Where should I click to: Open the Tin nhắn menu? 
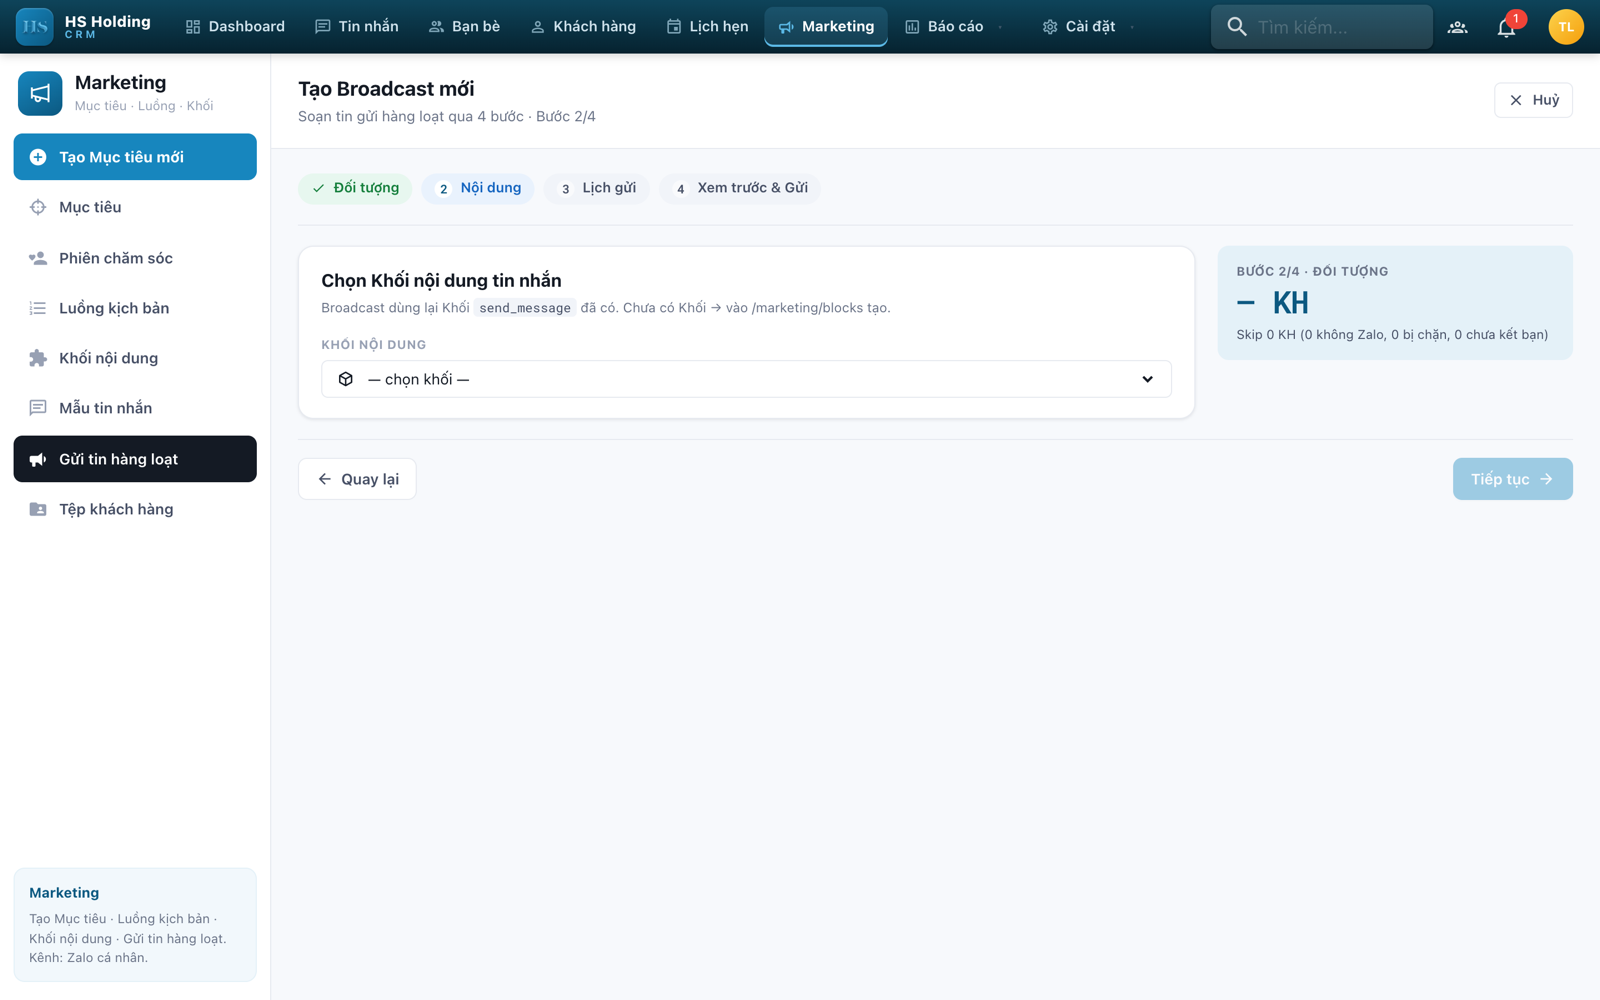(356, 27)
